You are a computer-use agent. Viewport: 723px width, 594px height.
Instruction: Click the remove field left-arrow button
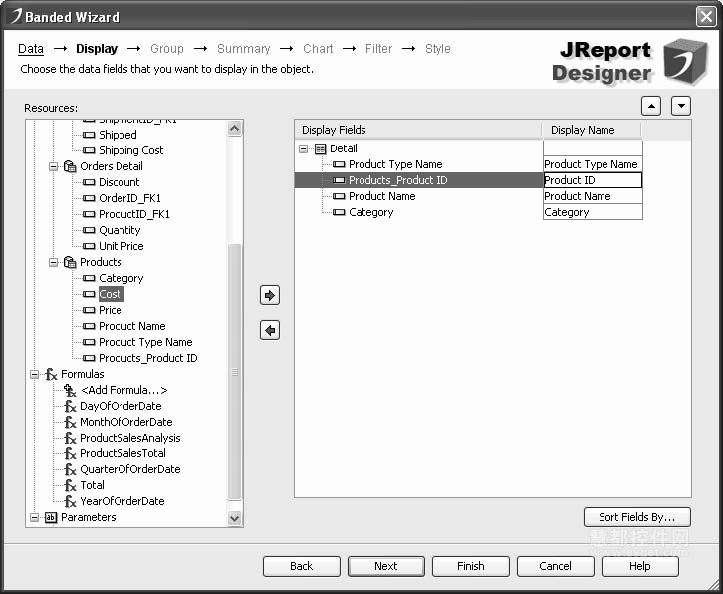270,330
